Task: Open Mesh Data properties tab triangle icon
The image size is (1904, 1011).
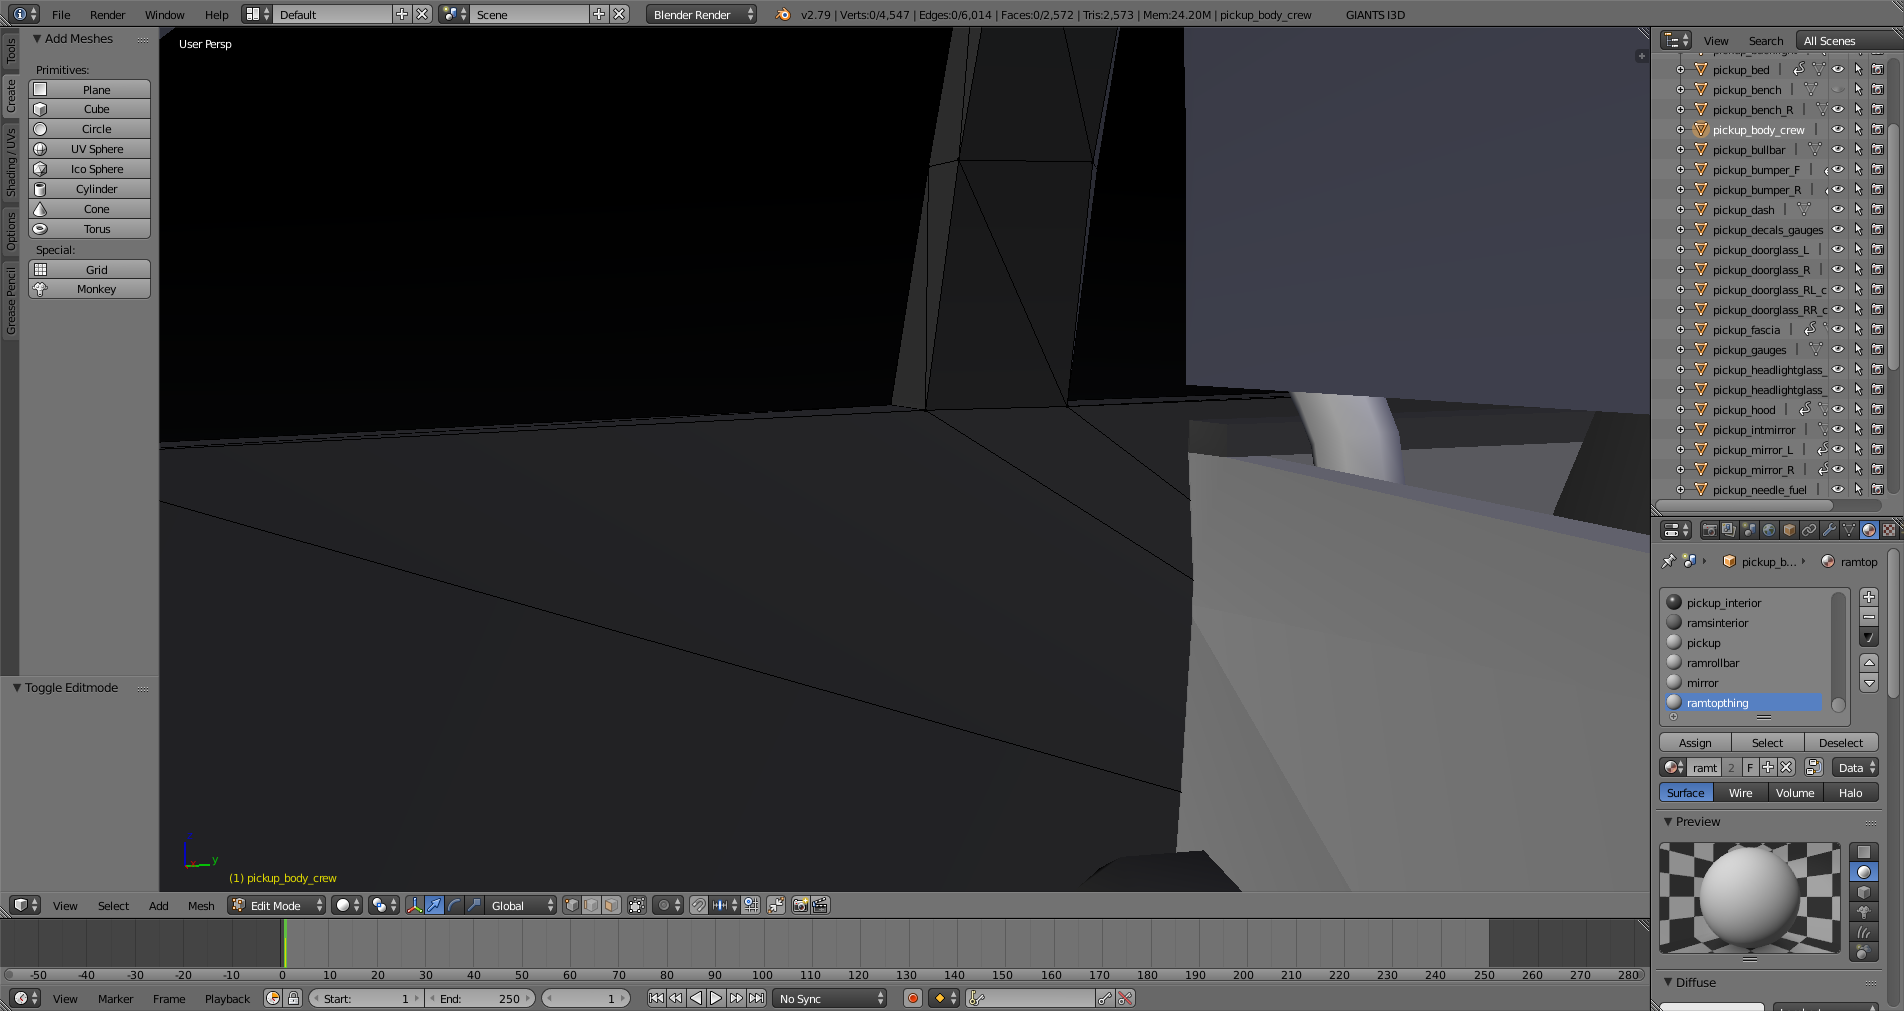Action: [x=1849, y=530]
